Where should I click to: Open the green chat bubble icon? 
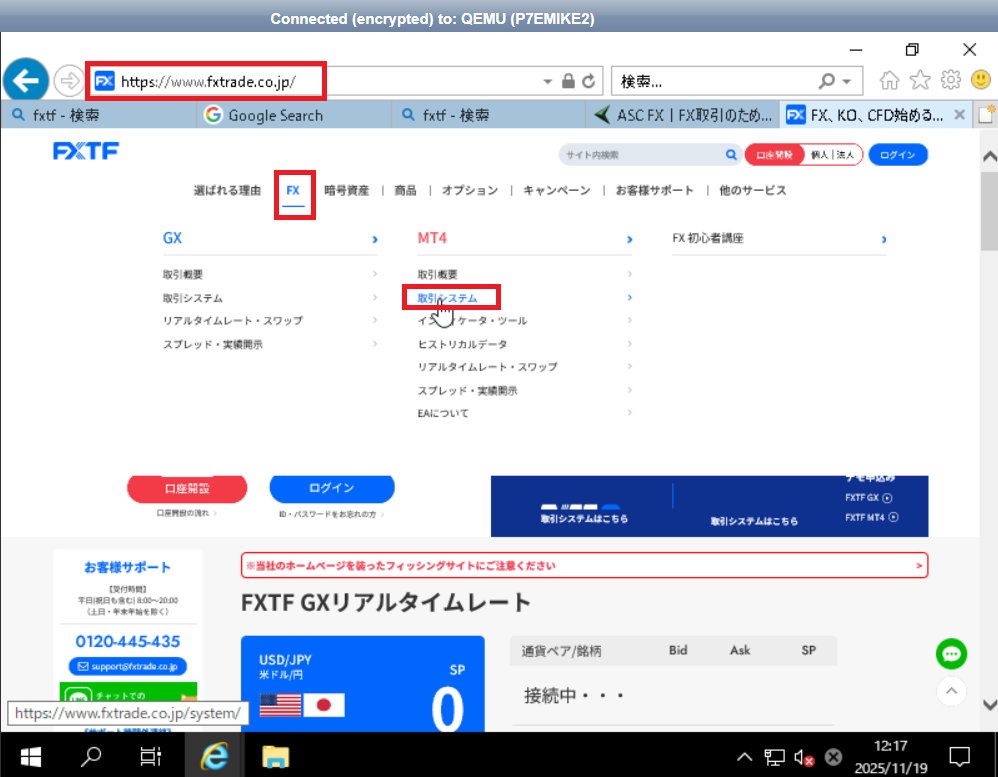pos(951,654)
